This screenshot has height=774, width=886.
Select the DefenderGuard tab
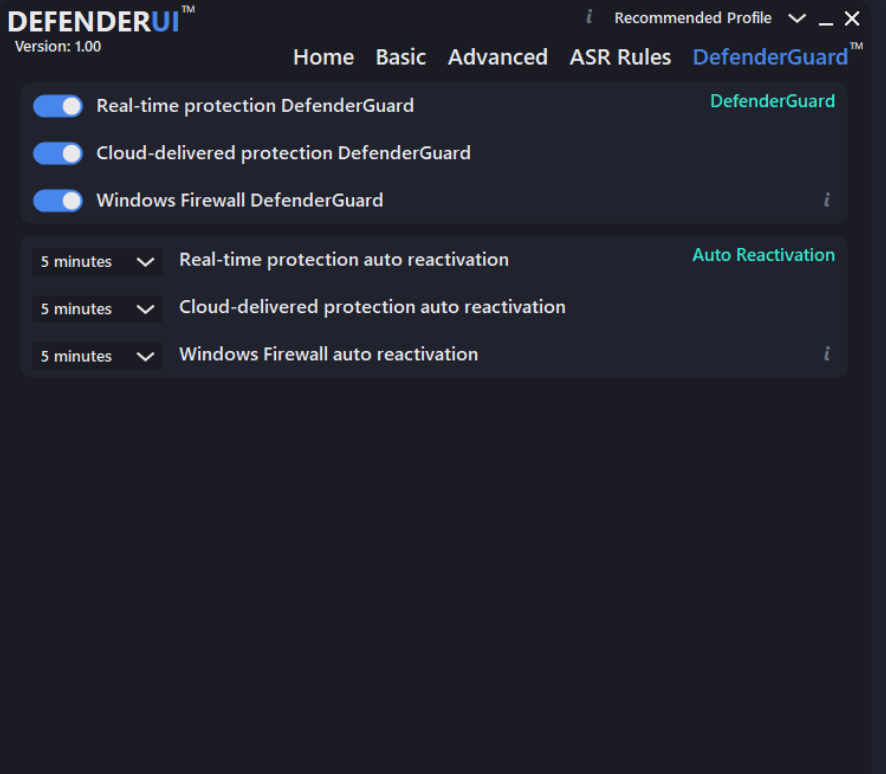(778, 56)
